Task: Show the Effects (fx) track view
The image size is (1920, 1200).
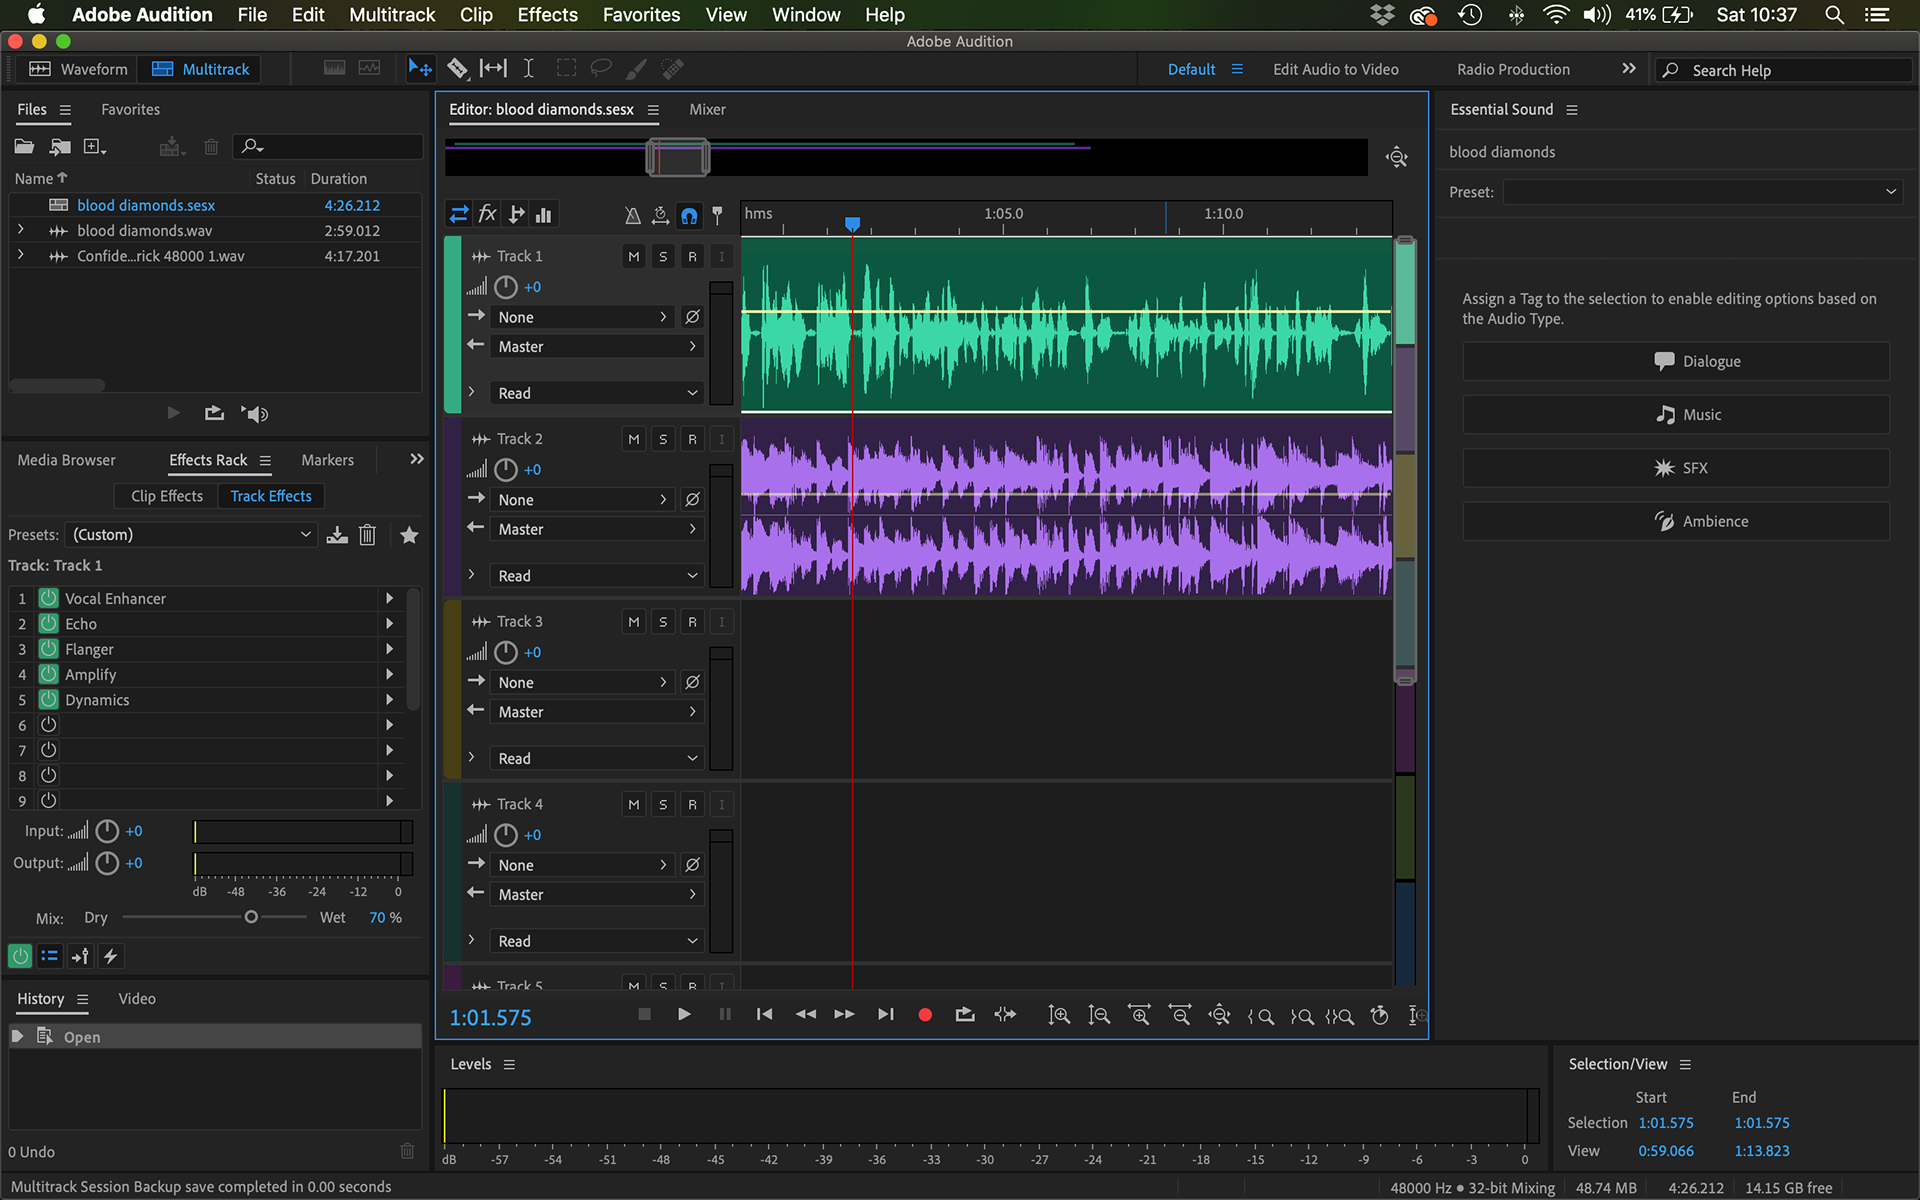Action: (487, 214)
